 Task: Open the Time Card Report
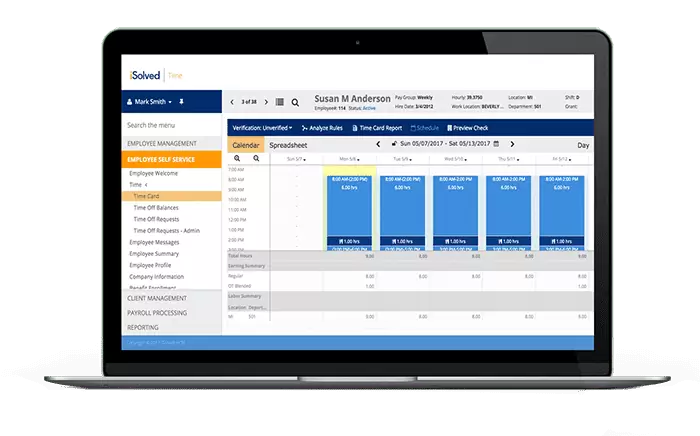(376, 128)
